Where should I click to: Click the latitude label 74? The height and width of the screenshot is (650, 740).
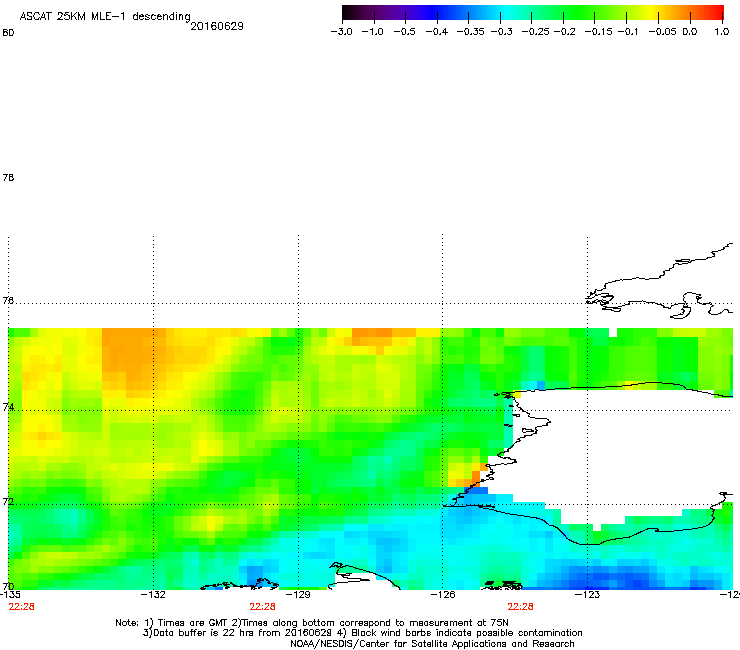(x=8, y=407)
